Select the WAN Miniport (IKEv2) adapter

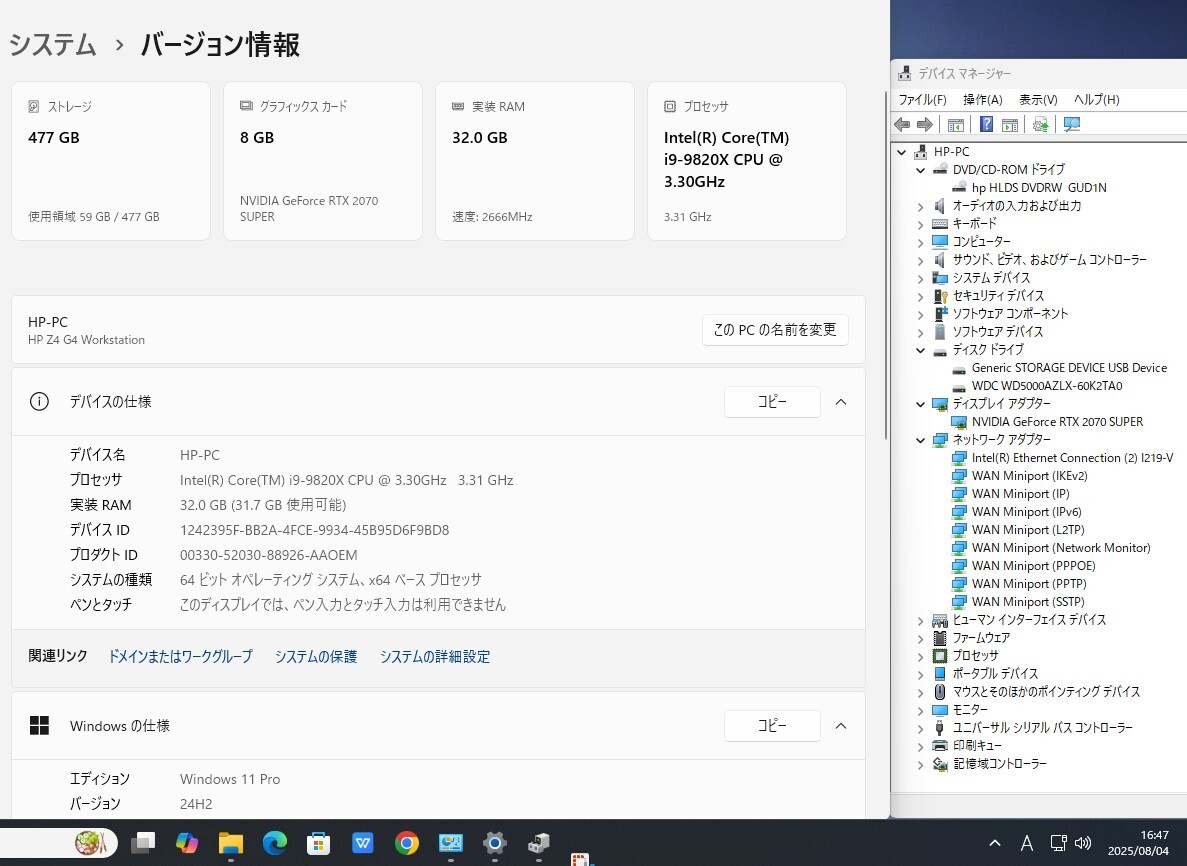point(1030,476)
